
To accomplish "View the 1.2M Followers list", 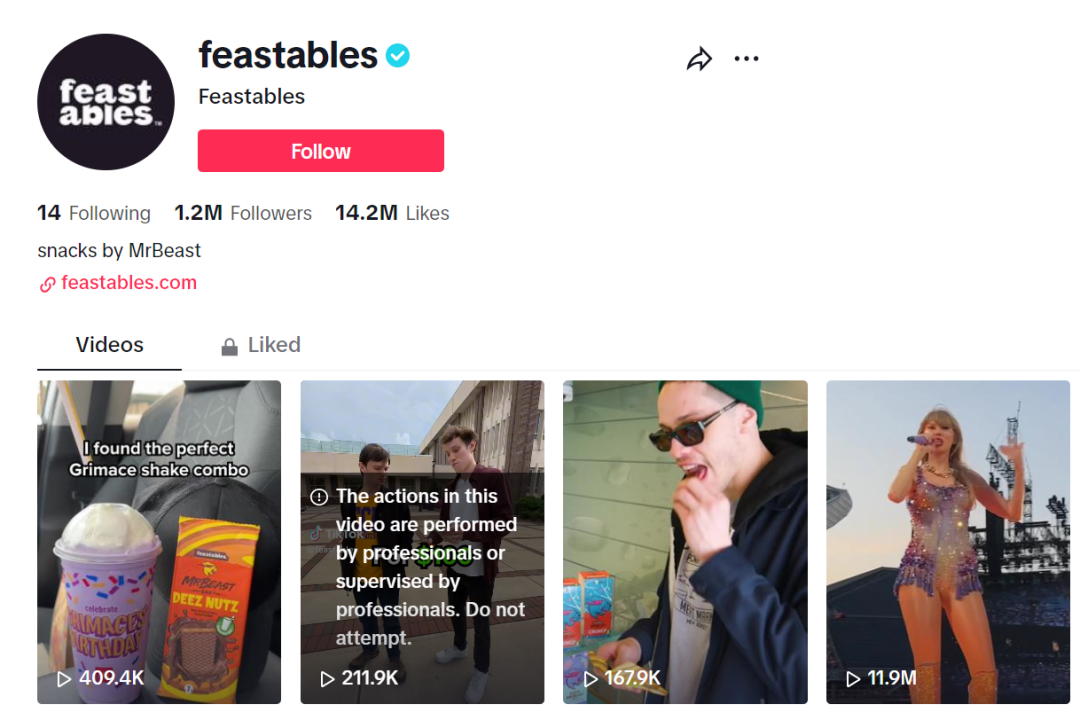I will click(x=243, y=213).
